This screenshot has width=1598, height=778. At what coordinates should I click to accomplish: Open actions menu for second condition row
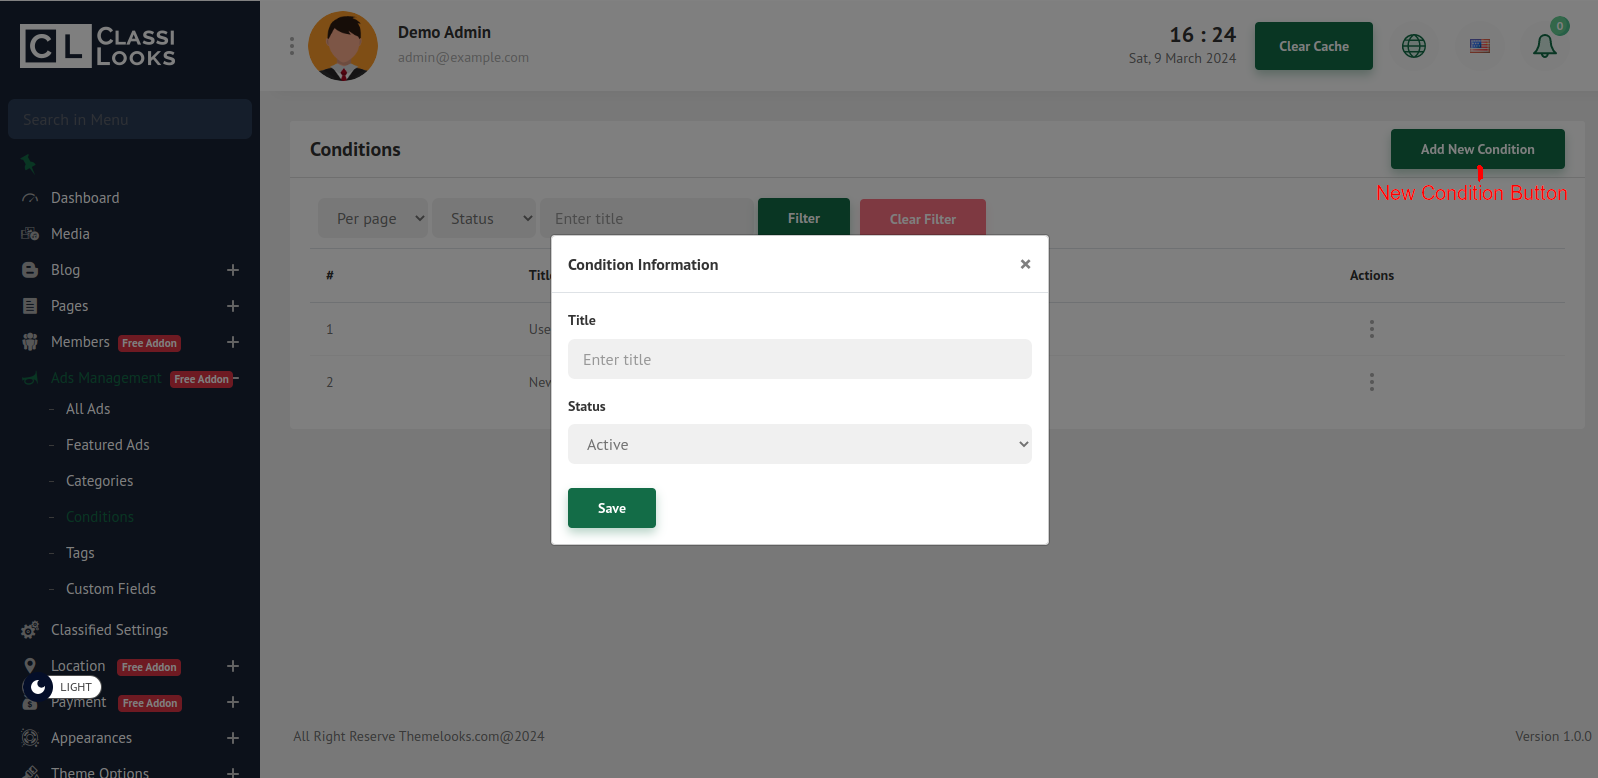pyautogui.click(x=1371, y=382)
